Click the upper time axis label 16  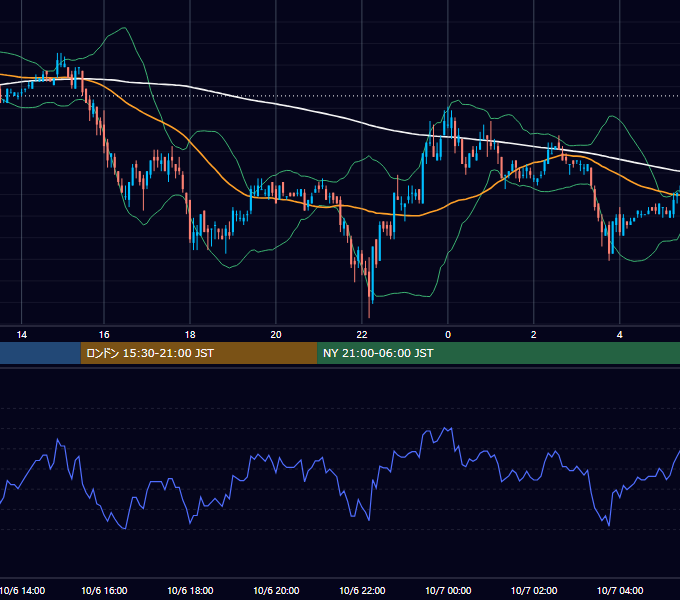(104, 335)
